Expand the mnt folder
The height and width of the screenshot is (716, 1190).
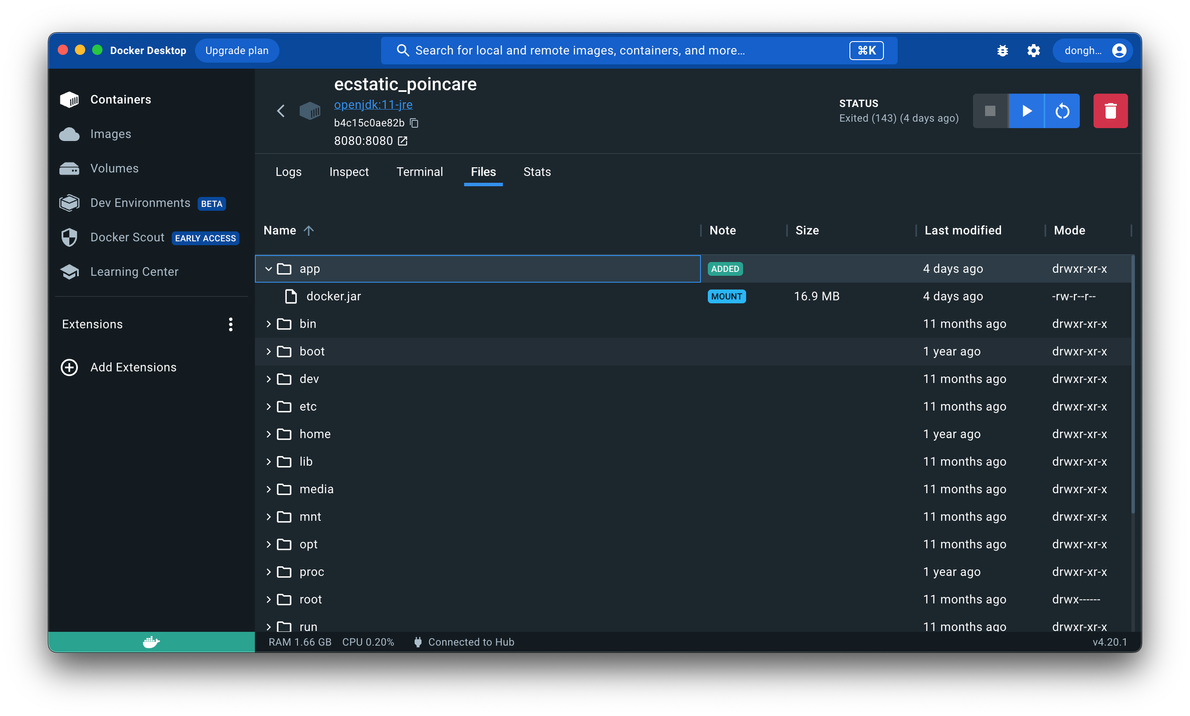point(268,517)
